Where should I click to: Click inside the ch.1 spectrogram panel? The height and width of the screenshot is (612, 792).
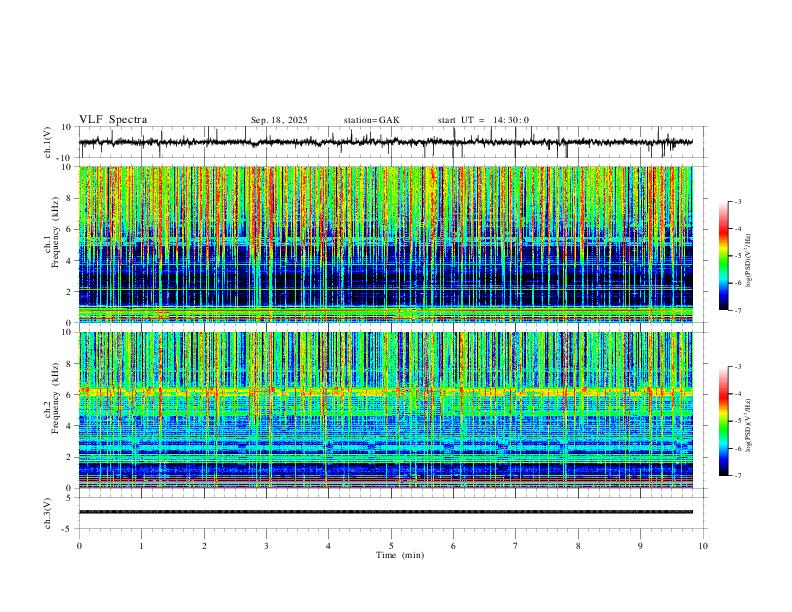click(386, 244)
